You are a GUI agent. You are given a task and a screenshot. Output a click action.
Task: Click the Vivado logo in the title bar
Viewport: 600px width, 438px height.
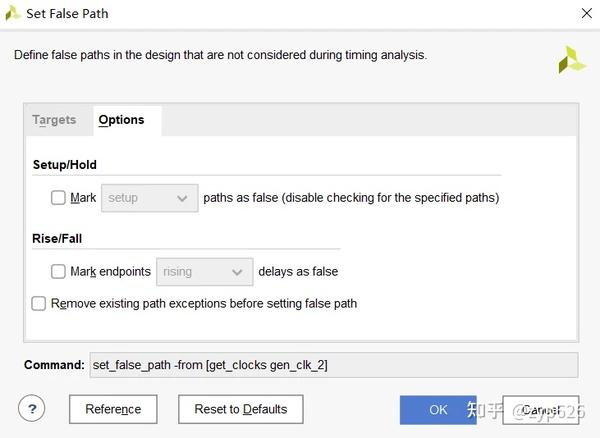pos(13,13)
